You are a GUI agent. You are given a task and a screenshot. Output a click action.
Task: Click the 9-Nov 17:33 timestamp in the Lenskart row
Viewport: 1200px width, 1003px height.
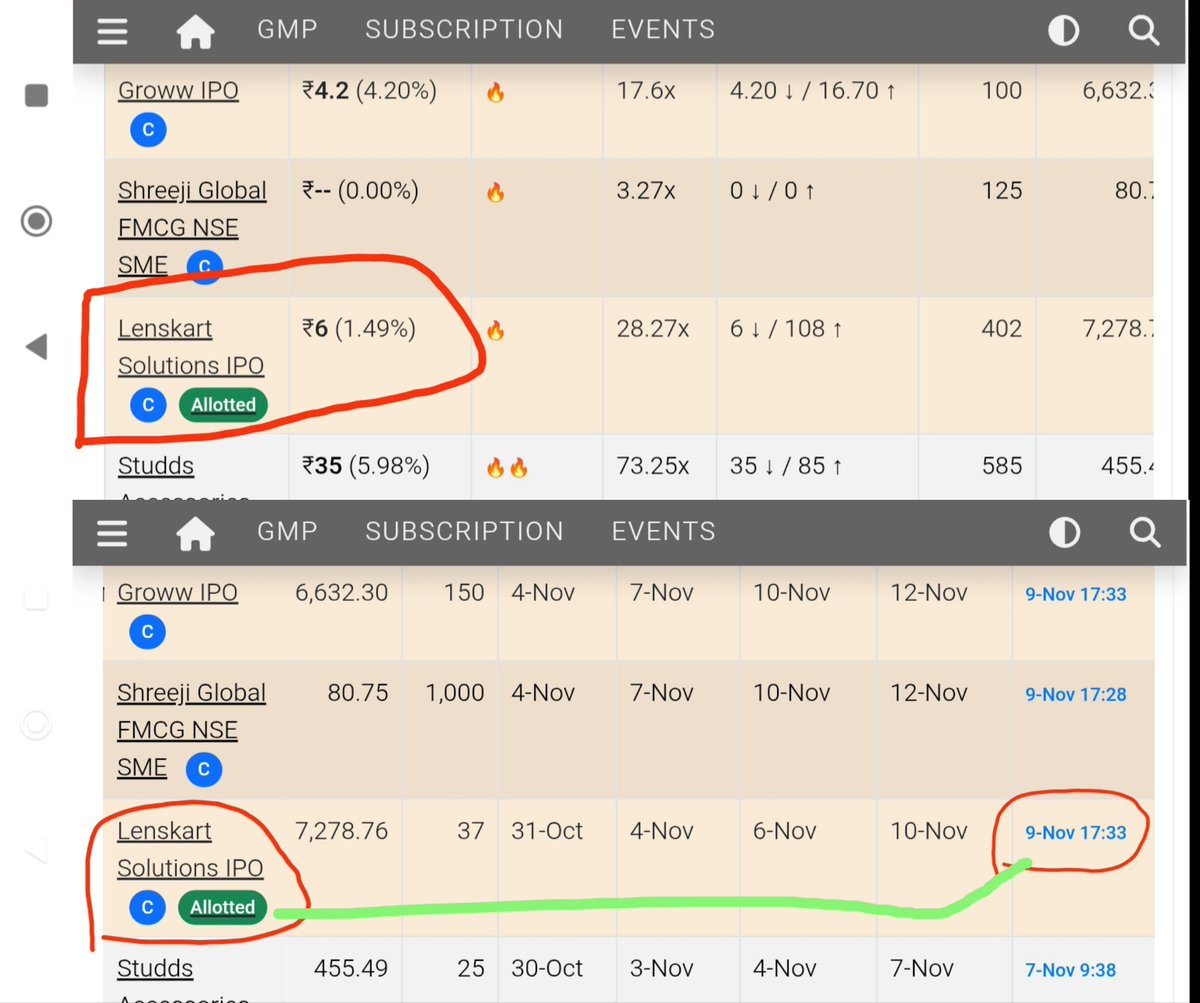pos(1076,832)
